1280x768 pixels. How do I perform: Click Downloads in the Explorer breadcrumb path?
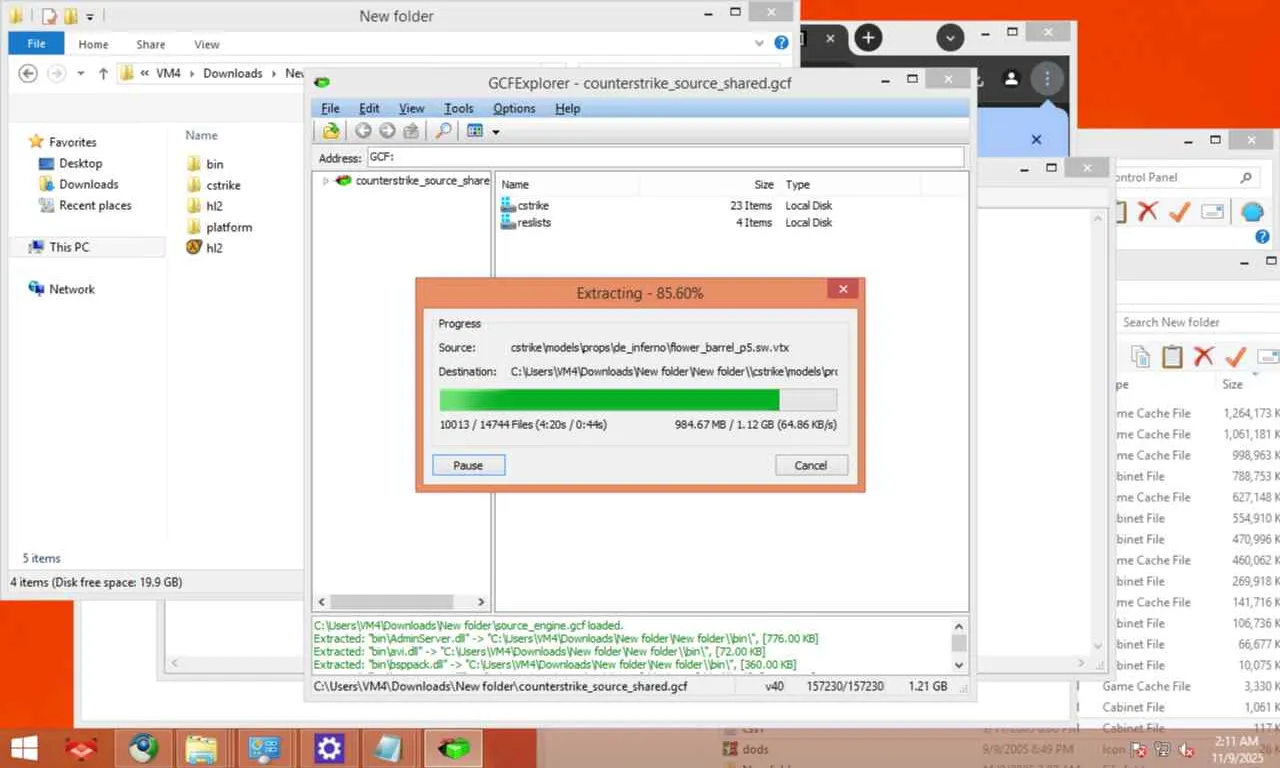coord(233,73)
